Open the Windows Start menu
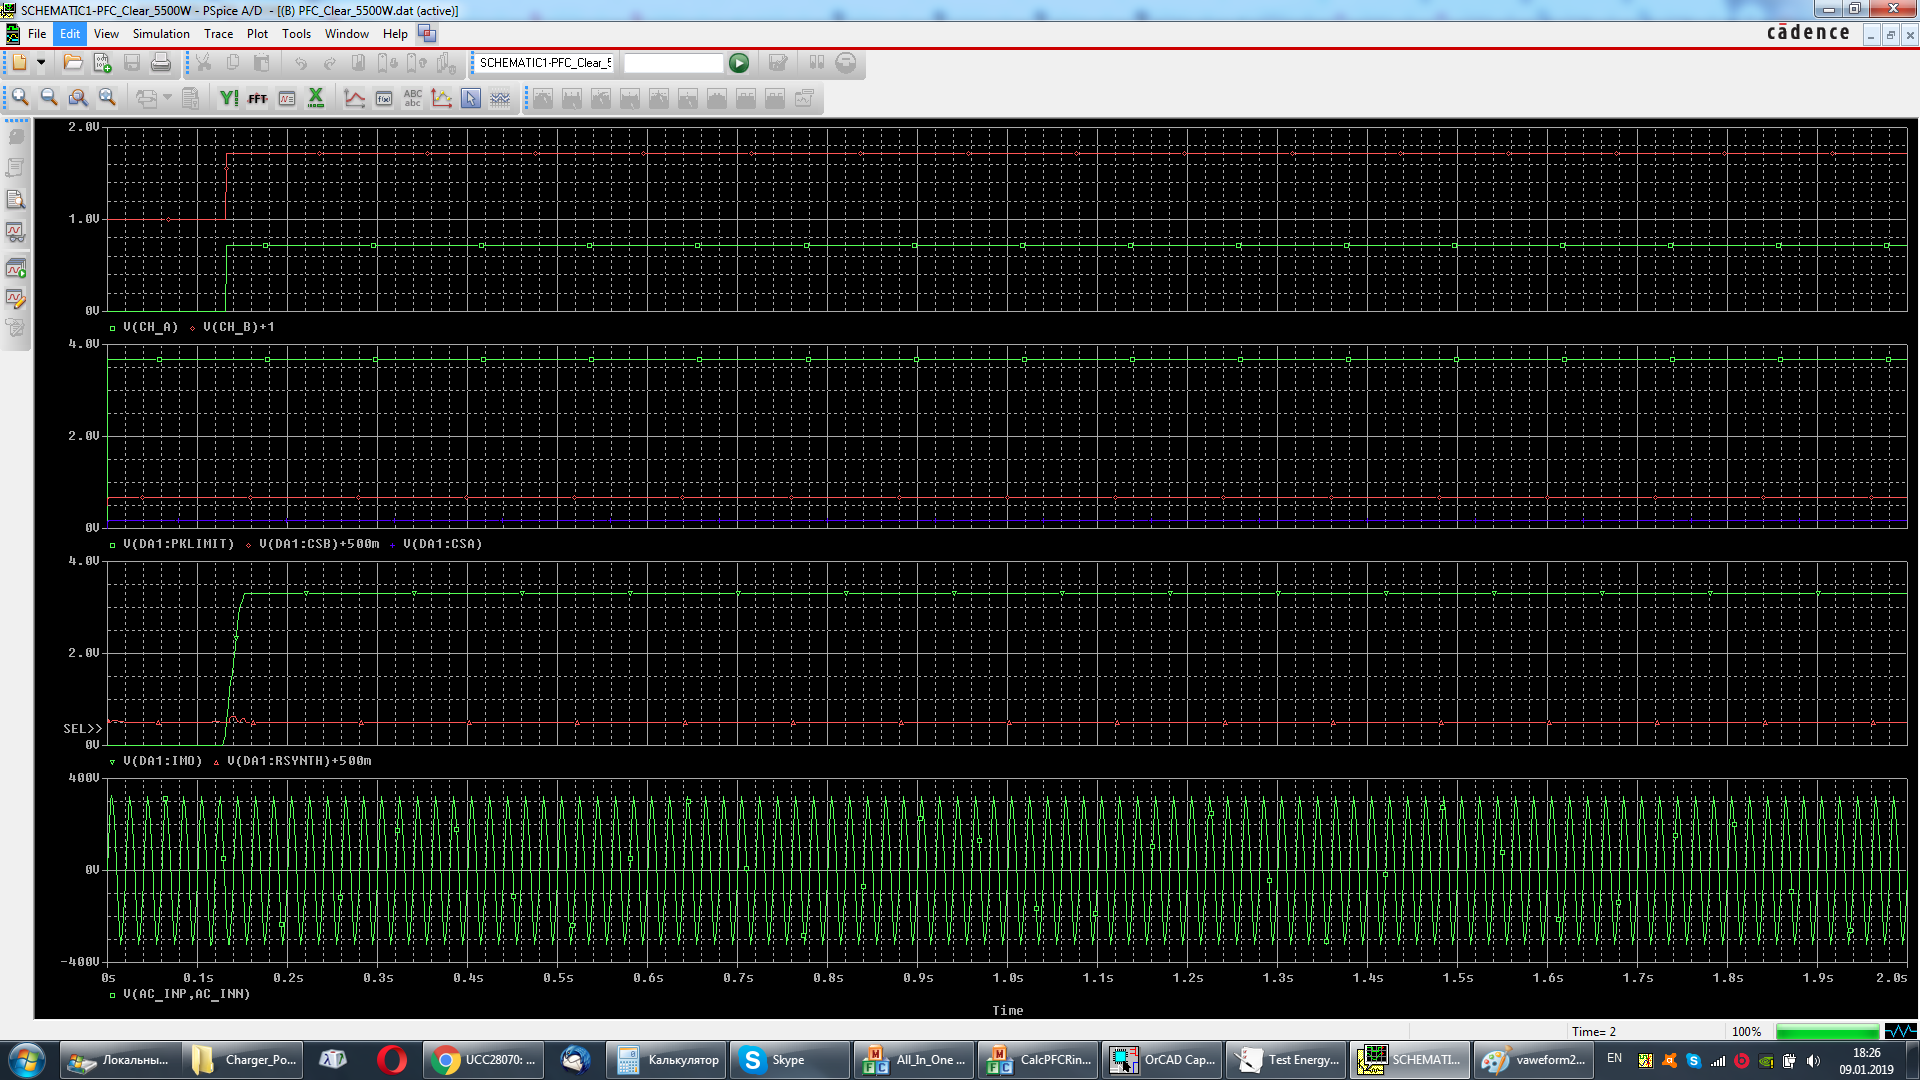This screenshot has height=1080, width=1920. (x=27, y=1060)
